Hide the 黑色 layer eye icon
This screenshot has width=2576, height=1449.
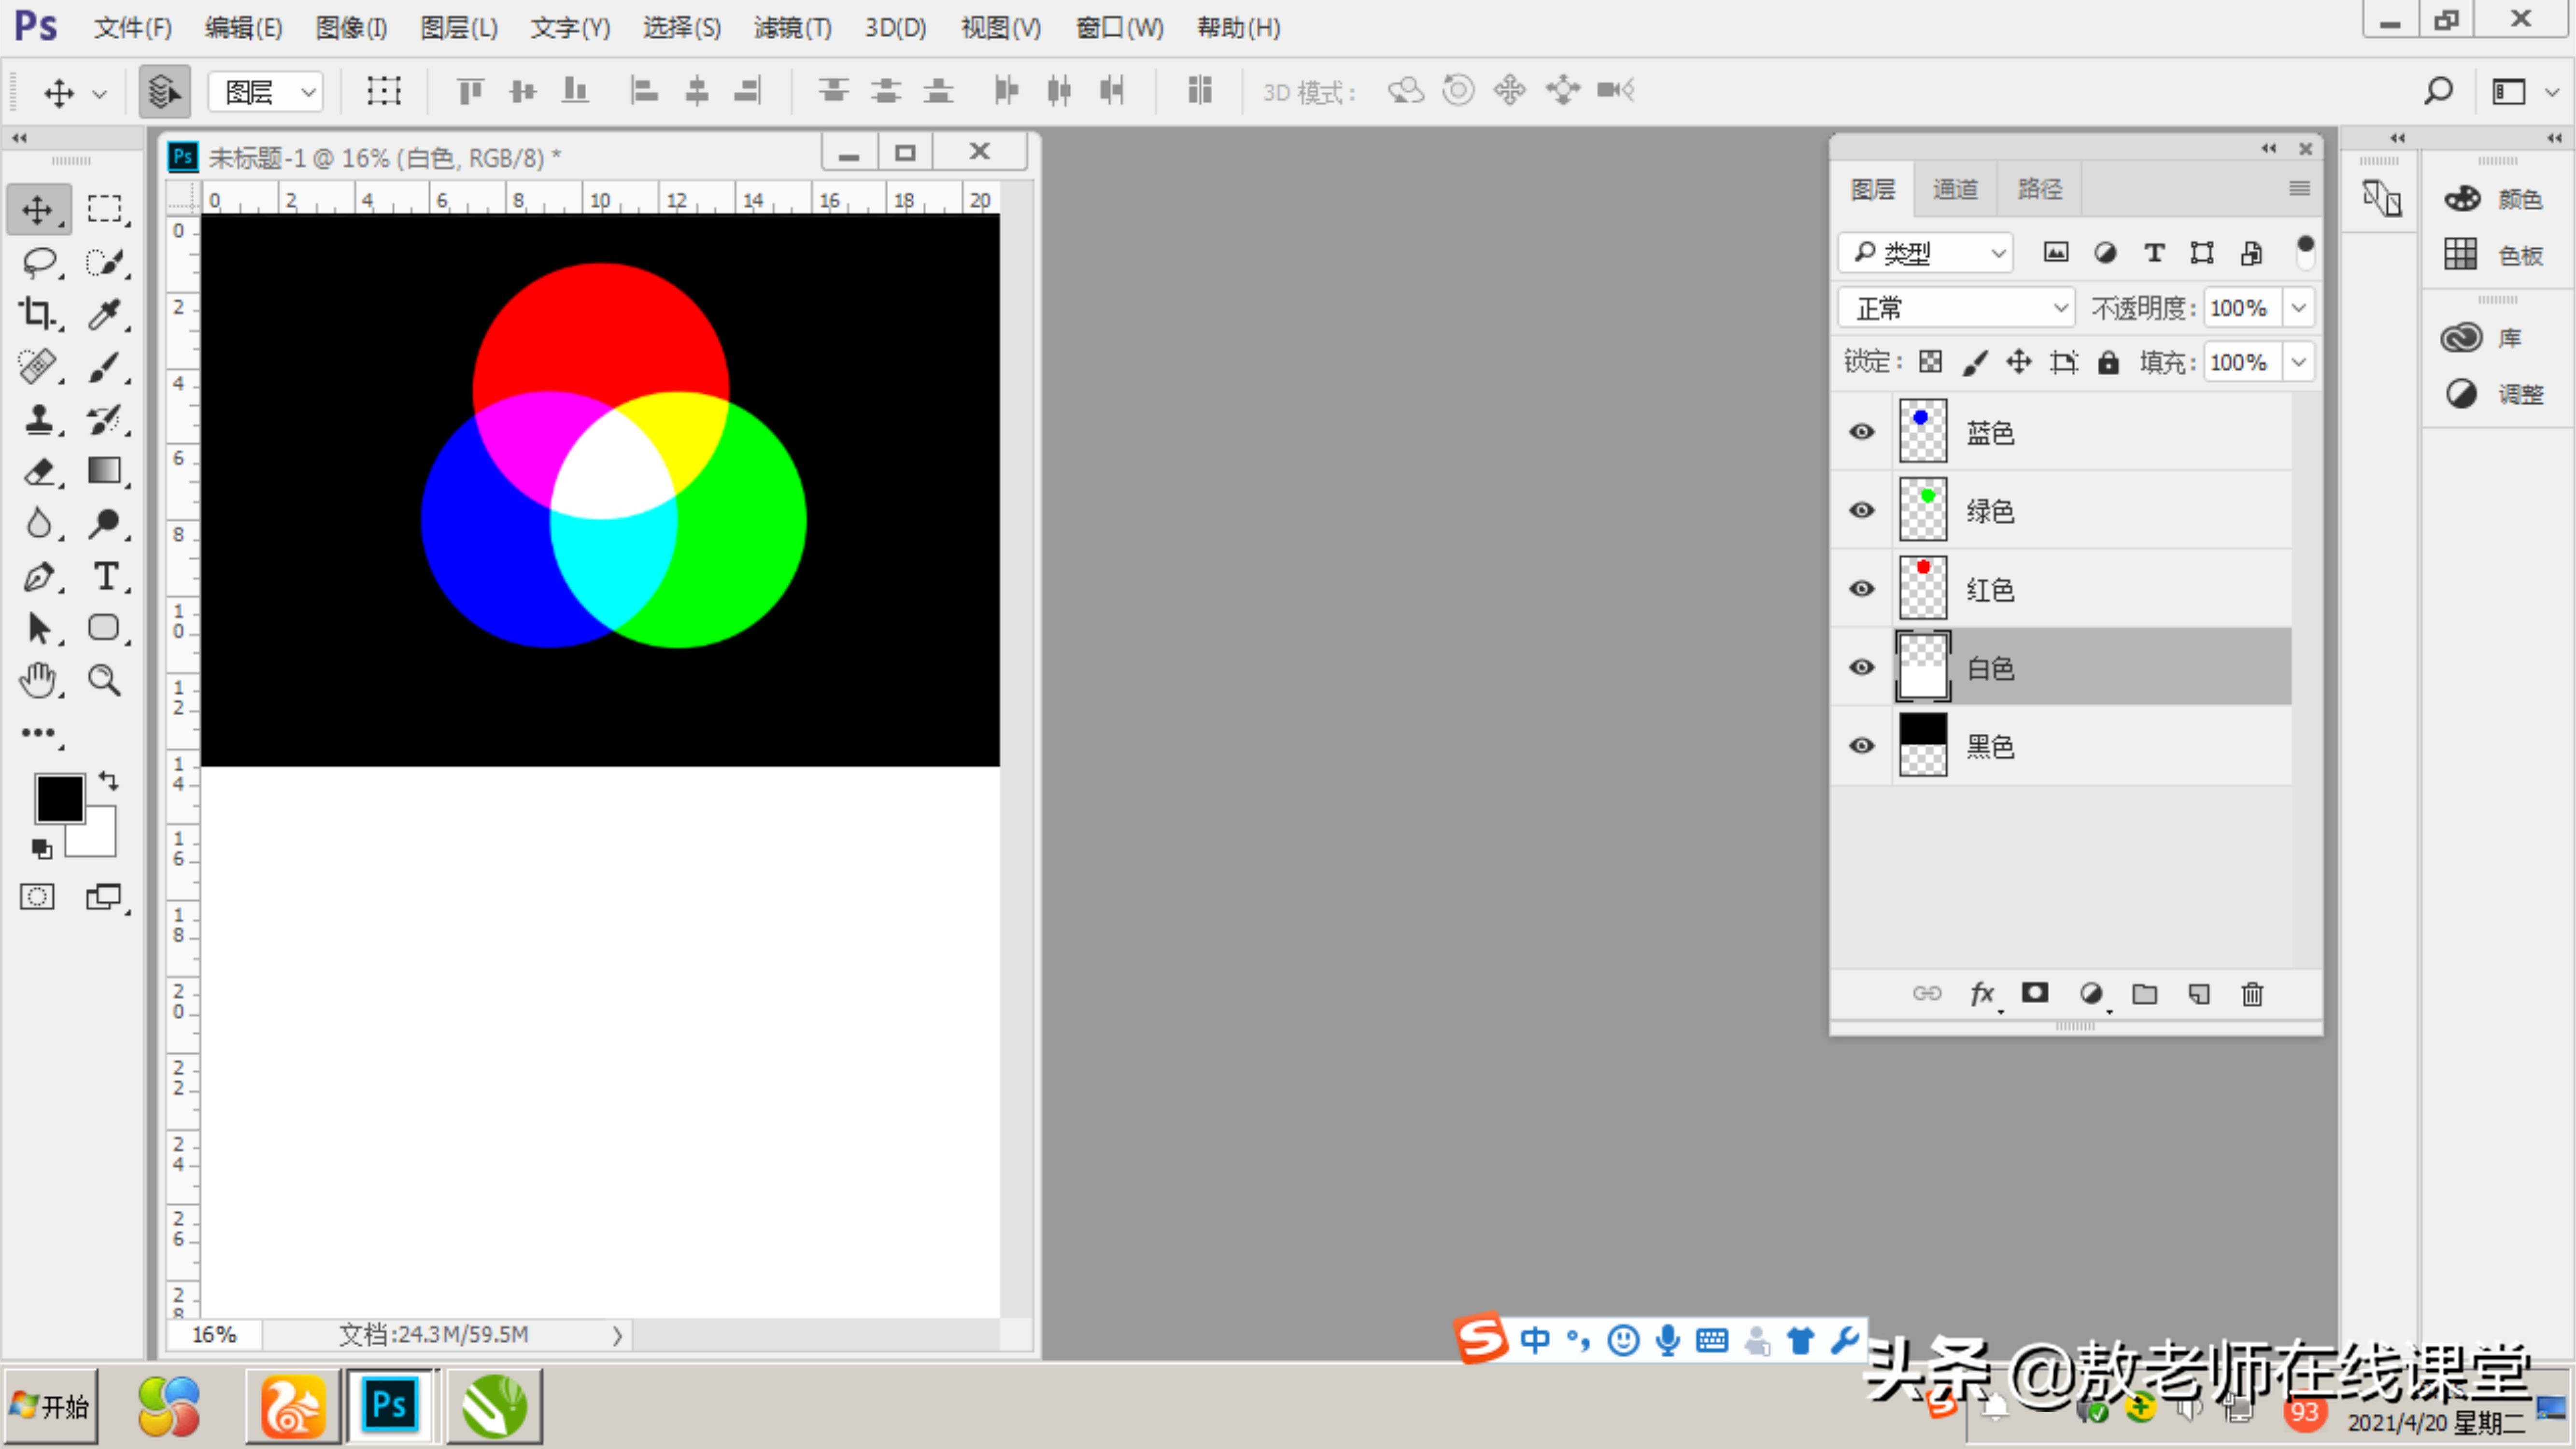coord(1861,746)
